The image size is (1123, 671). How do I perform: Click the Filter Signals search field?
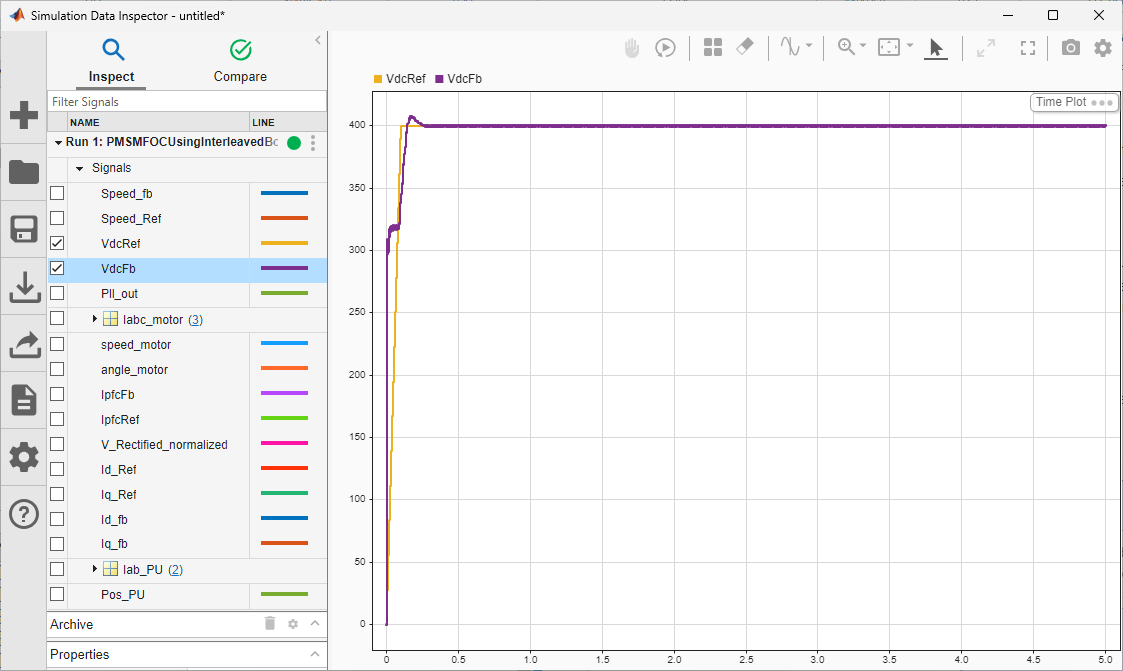[187, 102]
